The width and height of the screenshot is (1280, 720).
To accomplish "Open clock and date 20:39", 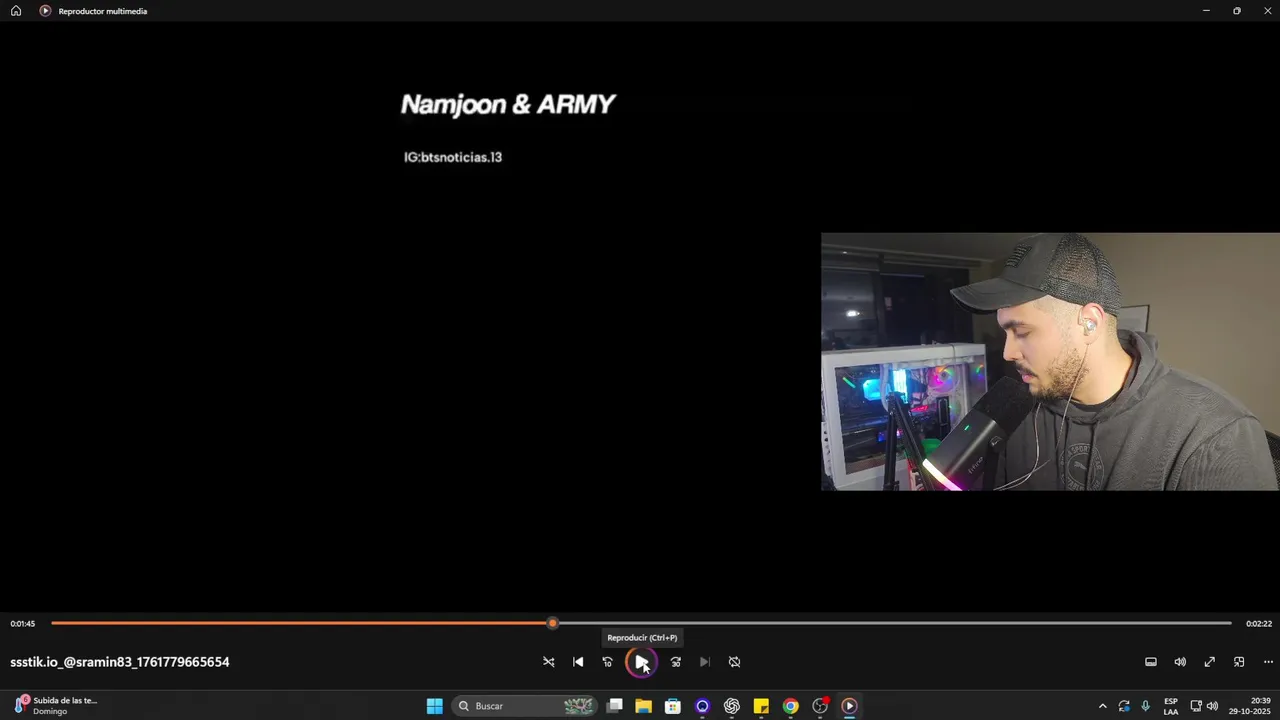I will [1250, 706].
